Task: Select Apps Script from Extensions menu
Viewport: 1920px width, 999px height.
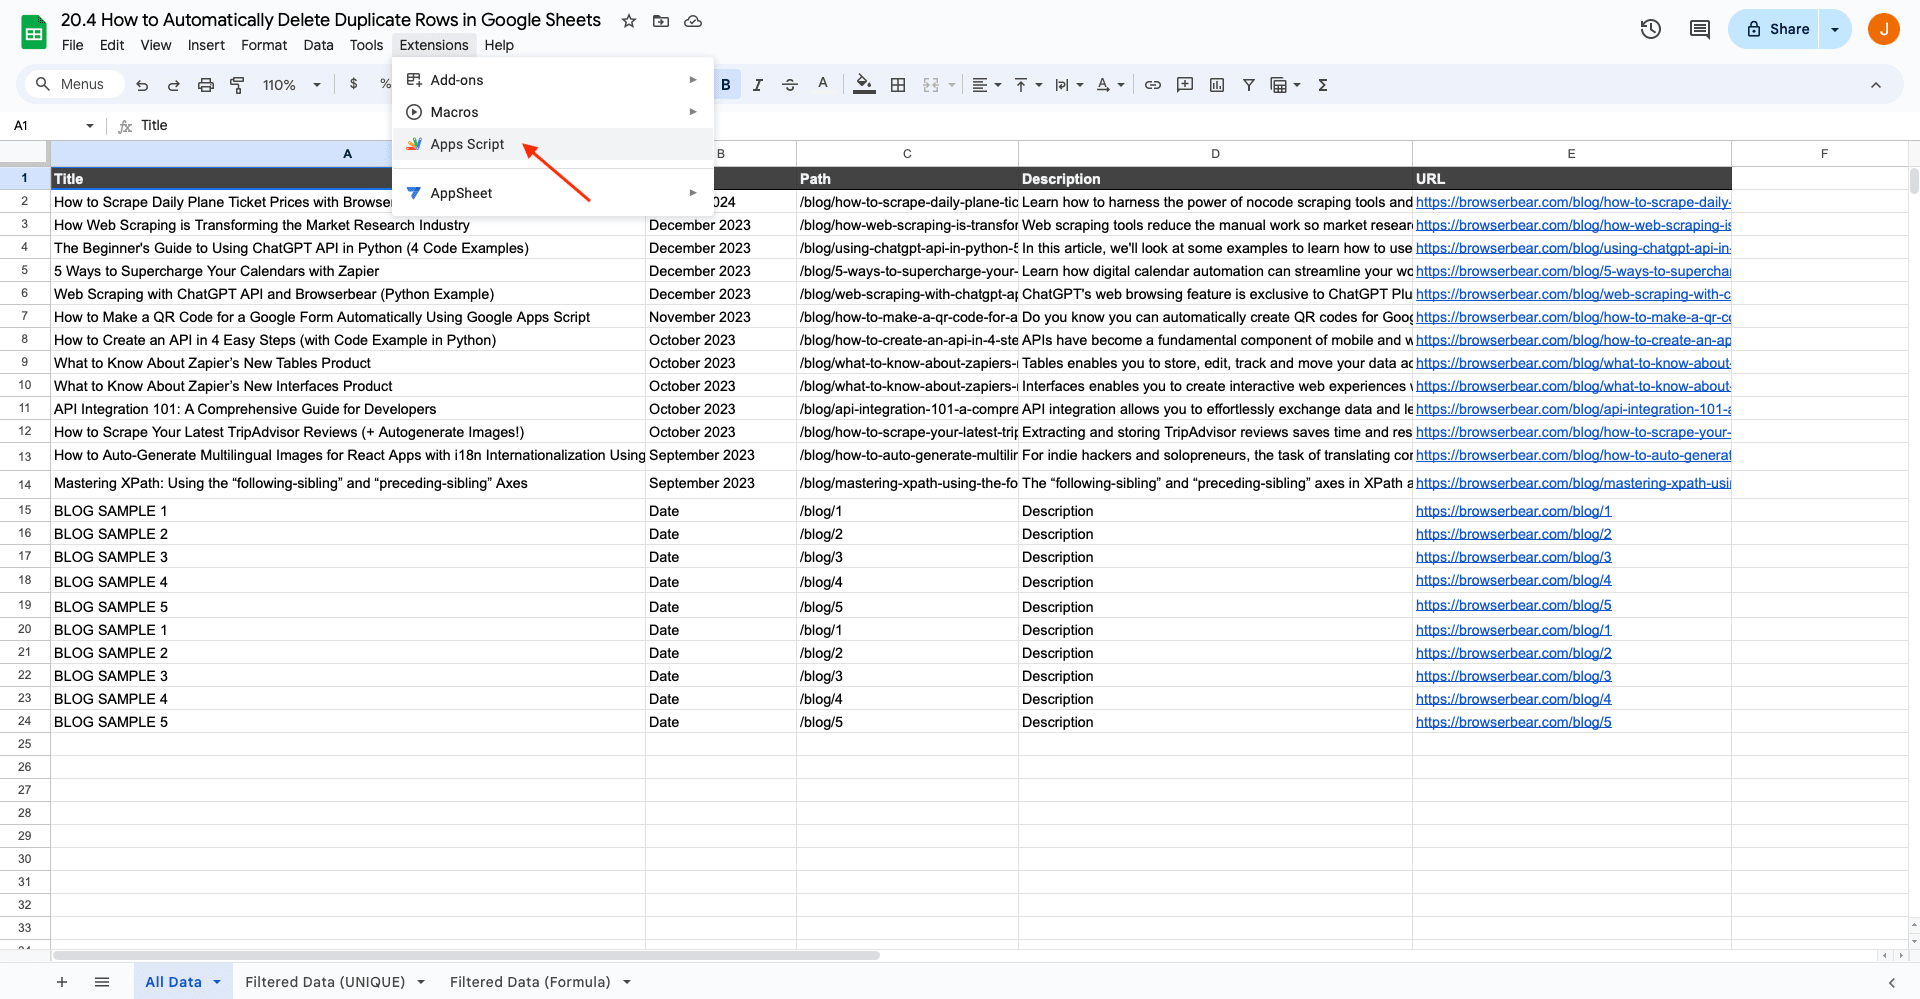Action: 467,144
